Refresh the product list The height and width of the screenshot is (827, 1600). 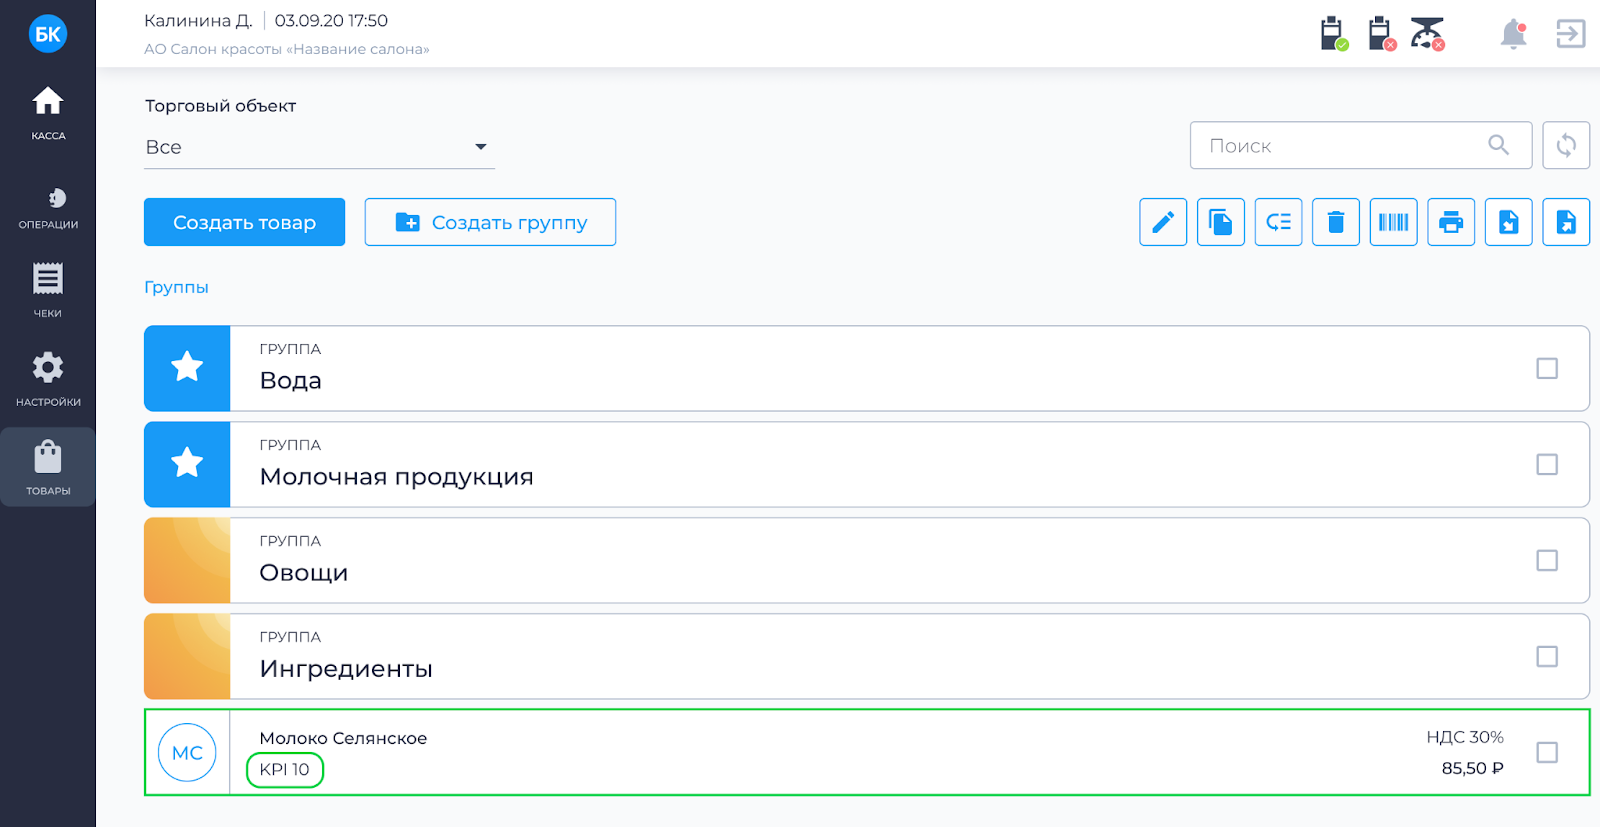(1566, 146)
